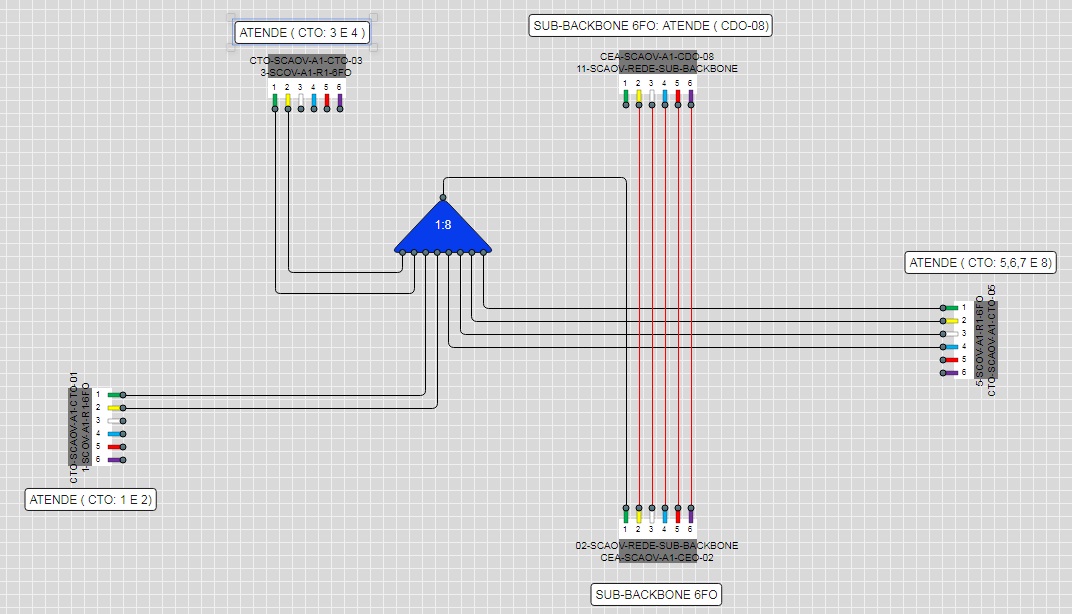The height and width of the screenshot is (614, 1072).
Task: Select white fiber 3 of the CTO-05 cable
Action: 952,334
